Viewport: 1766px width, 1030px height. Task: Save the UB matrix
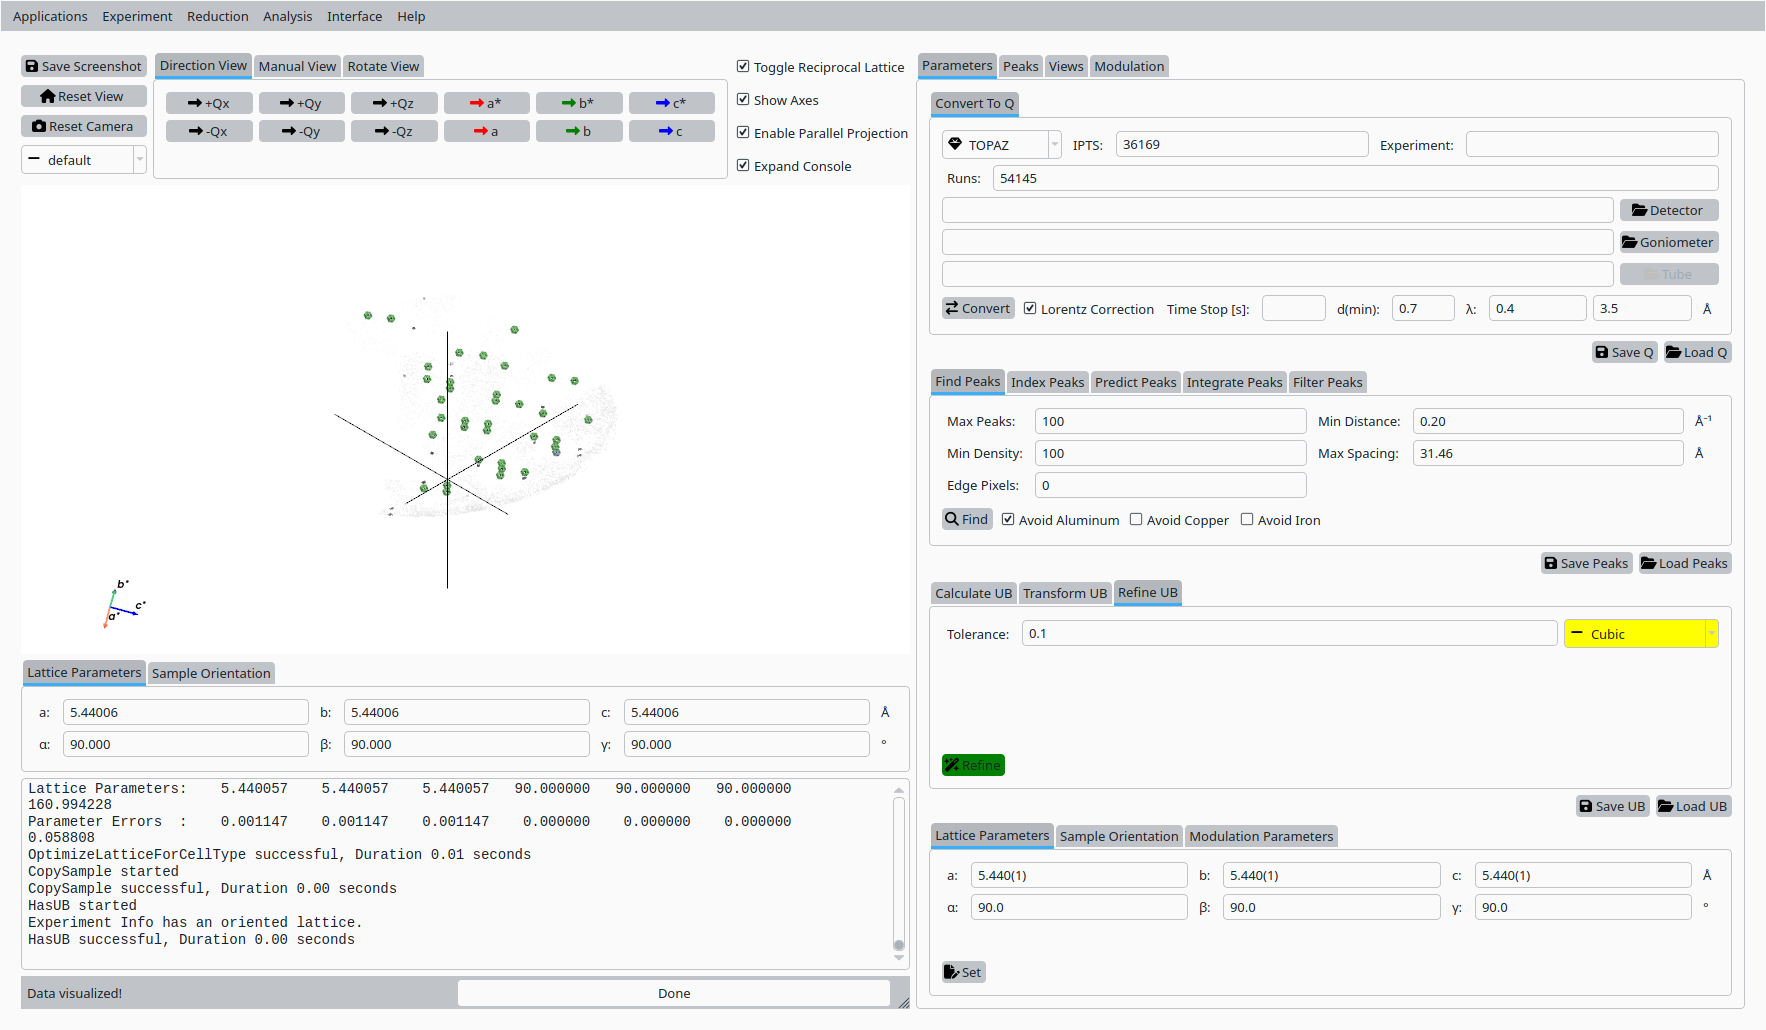coord(1612,806)
